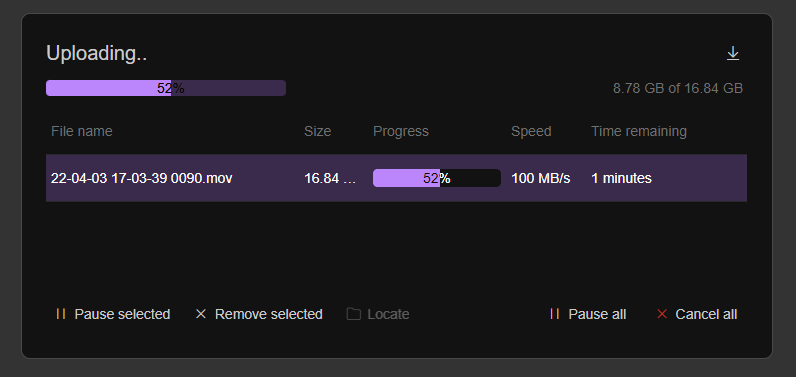Click the folder icon beside Locate
The image size is (796, 377).
coord(354,314)
